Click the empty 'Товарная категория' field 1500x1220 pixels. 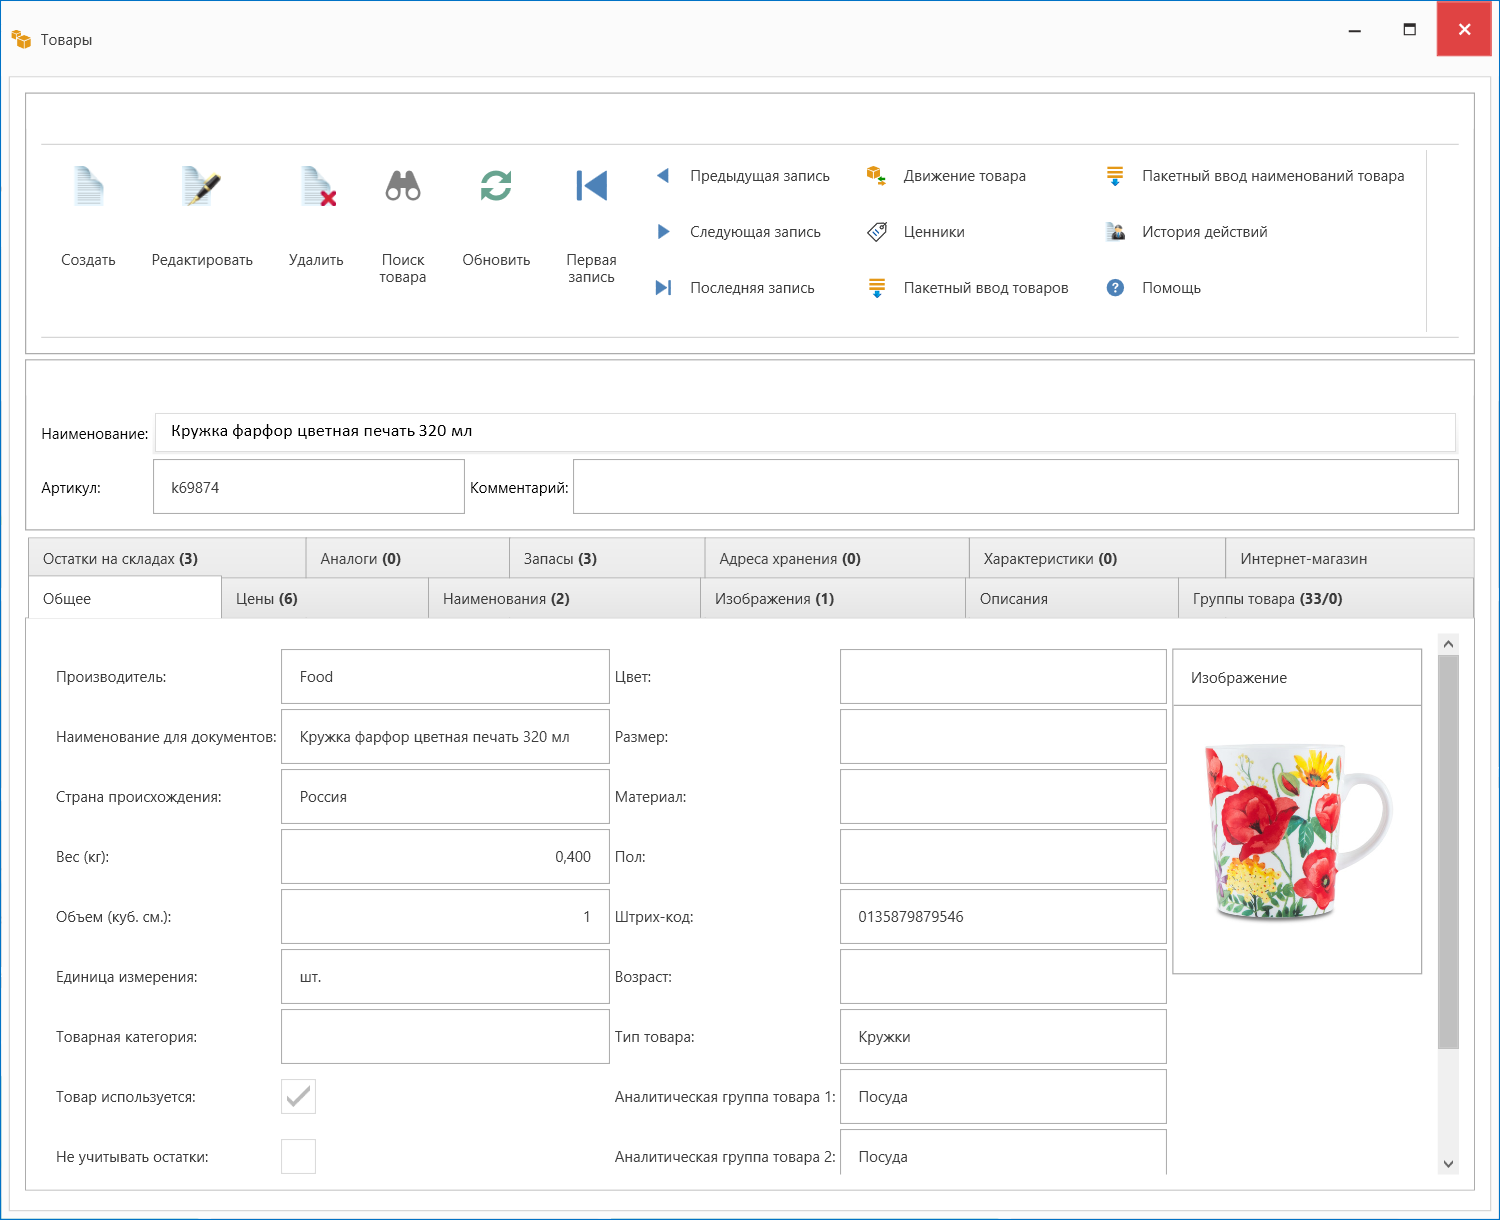[445, 1037]
